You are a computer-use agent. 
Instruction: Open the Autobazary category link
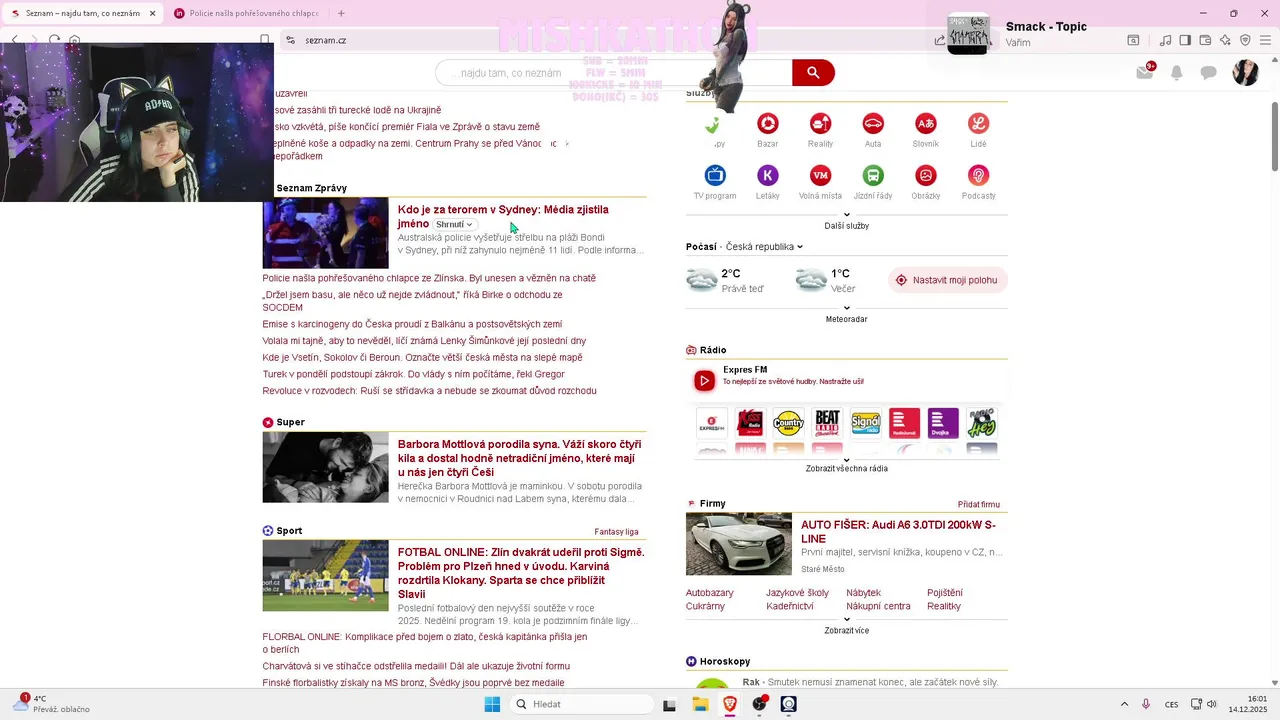point(710,593)
